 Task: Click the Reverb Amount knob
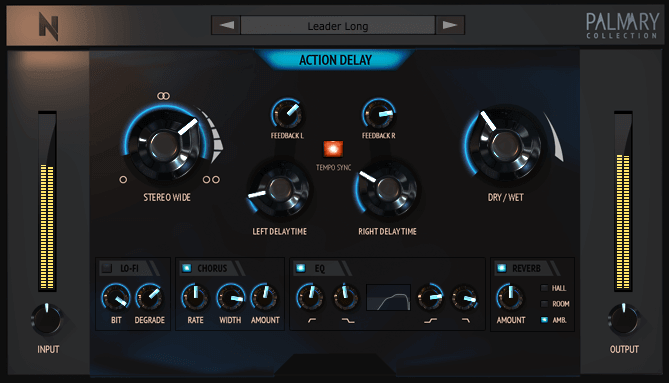pyautogui.click(x=510, y=297)
